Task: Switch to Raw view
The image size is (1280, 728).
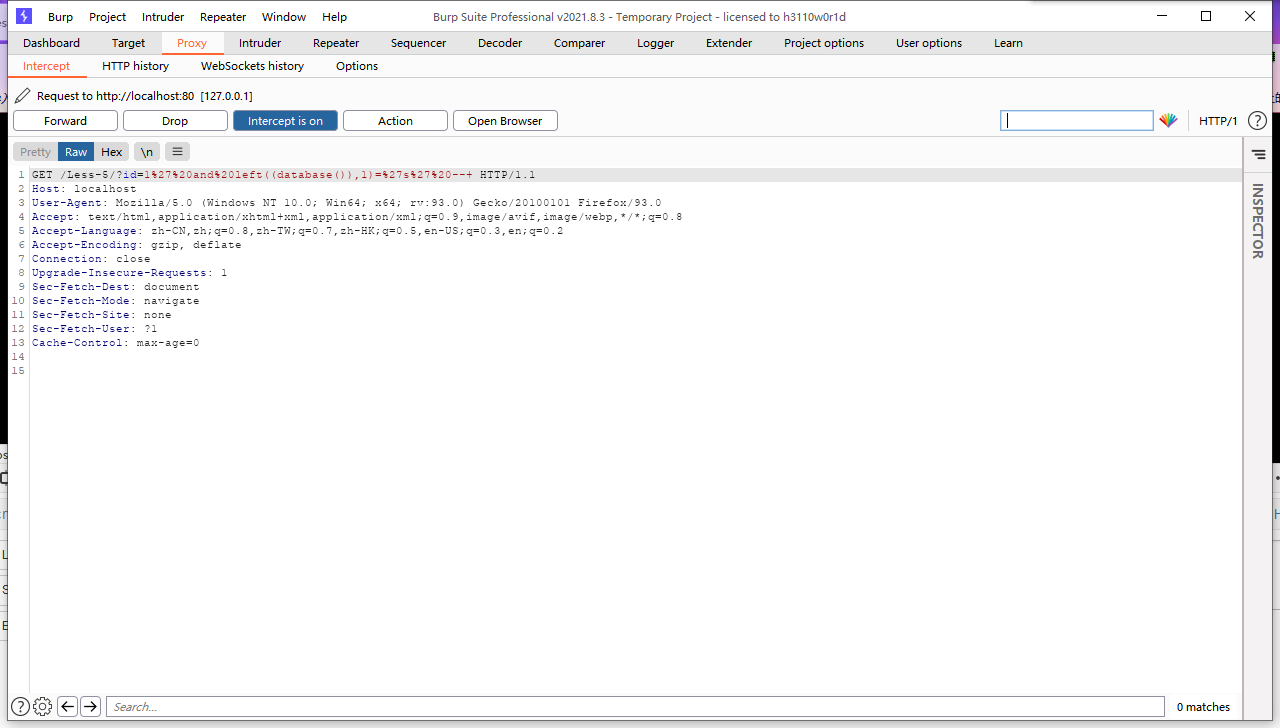Action: pos(76,152)
